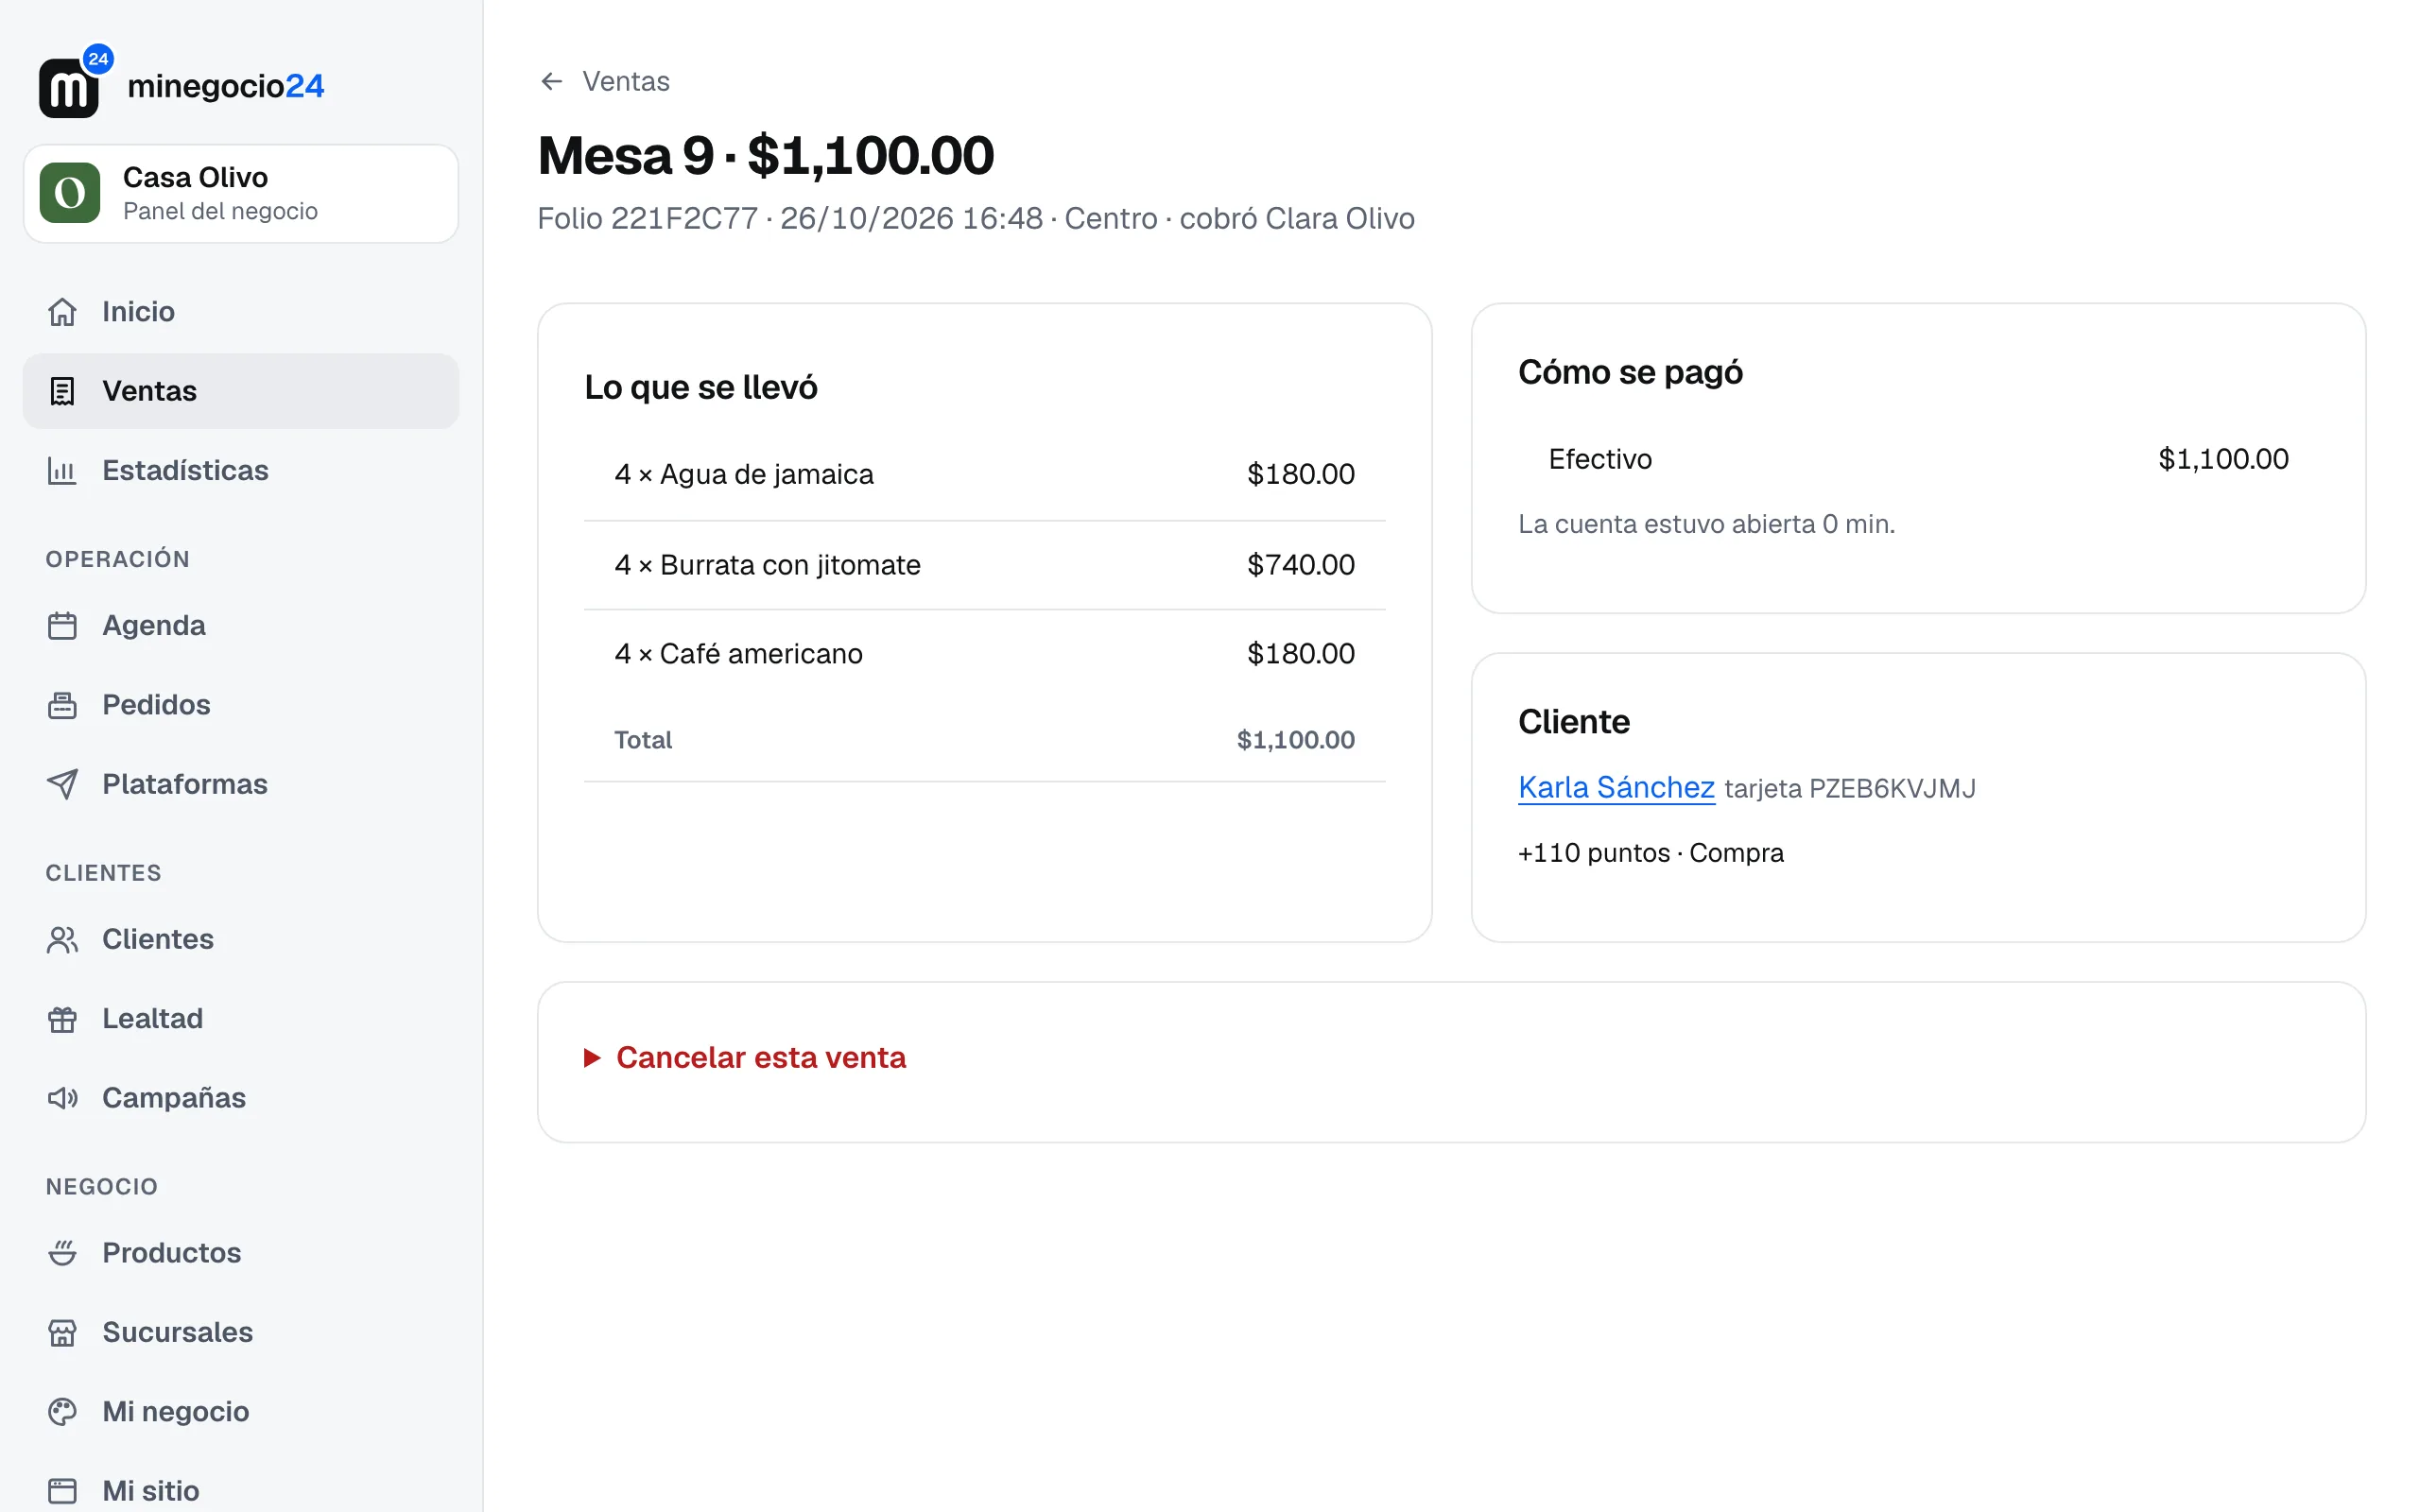Go to the Ventas menu item
The width and height of the screenshot is (2420, 1512).
241,391
